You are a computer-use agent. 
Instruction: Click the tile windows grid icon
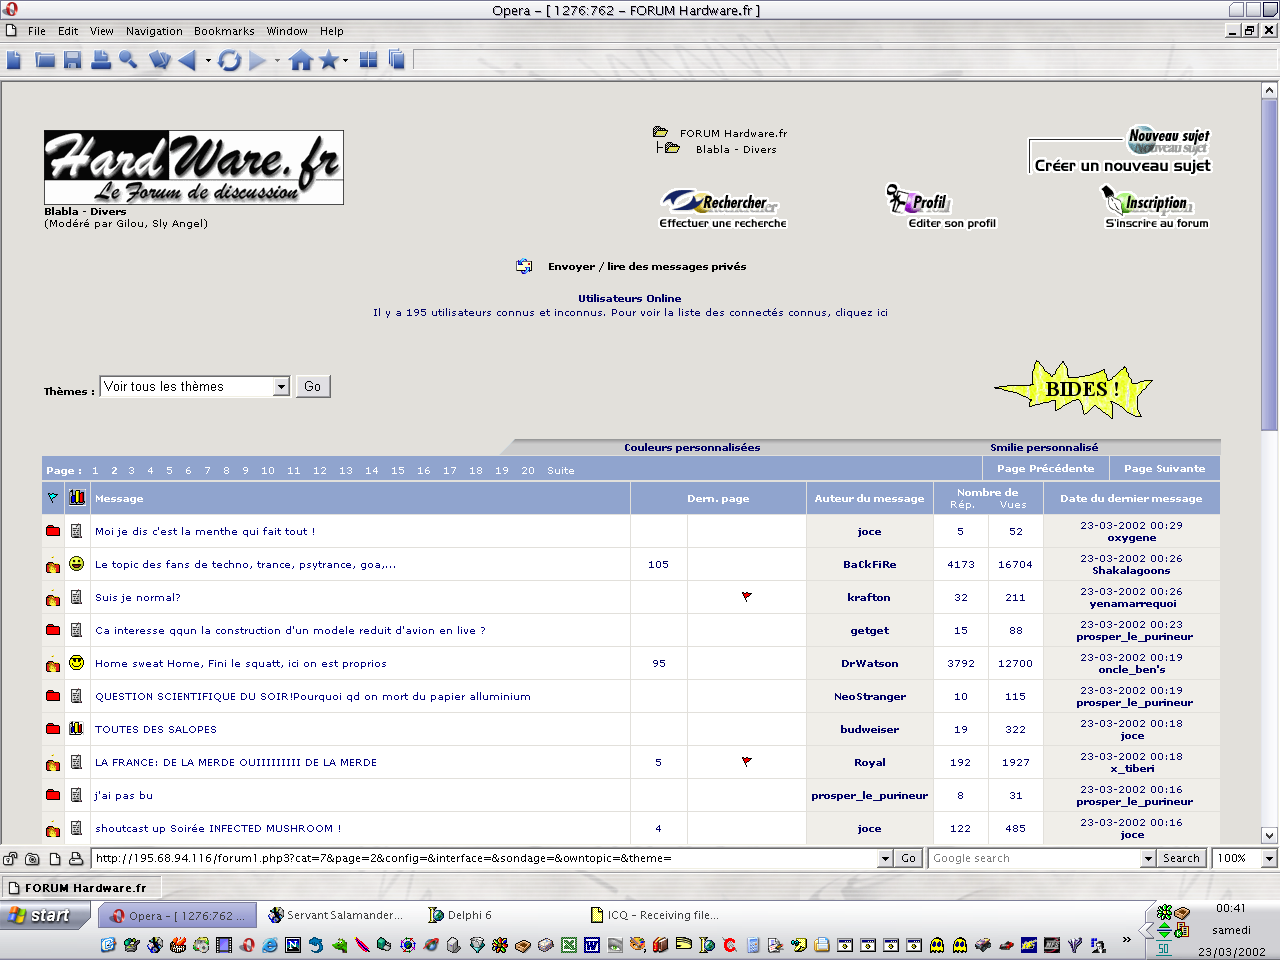click(369, 61)
